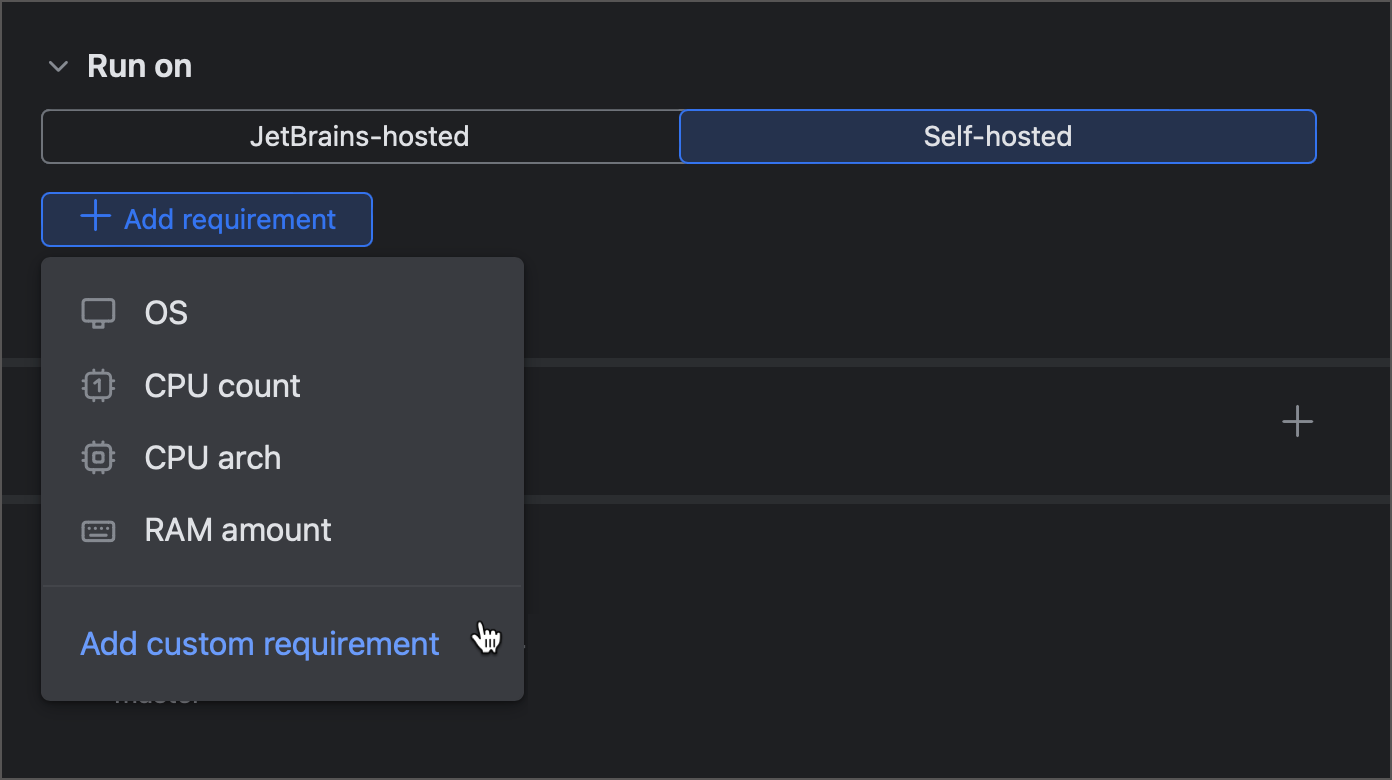Pick RAM amount as a requirement
This screenshot has height=780, width=1392.
pyautogui.click(x=238, y=530)
